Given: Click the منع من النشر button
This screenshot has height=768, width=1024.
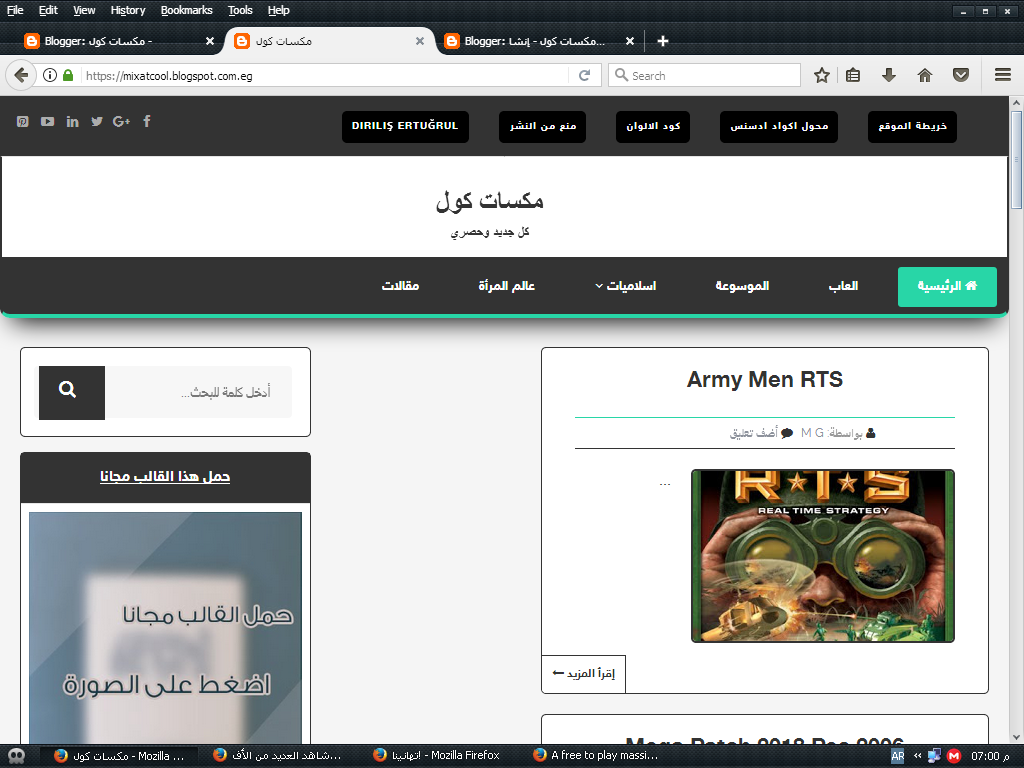Looking at the screenshot, I should [543, 126].
